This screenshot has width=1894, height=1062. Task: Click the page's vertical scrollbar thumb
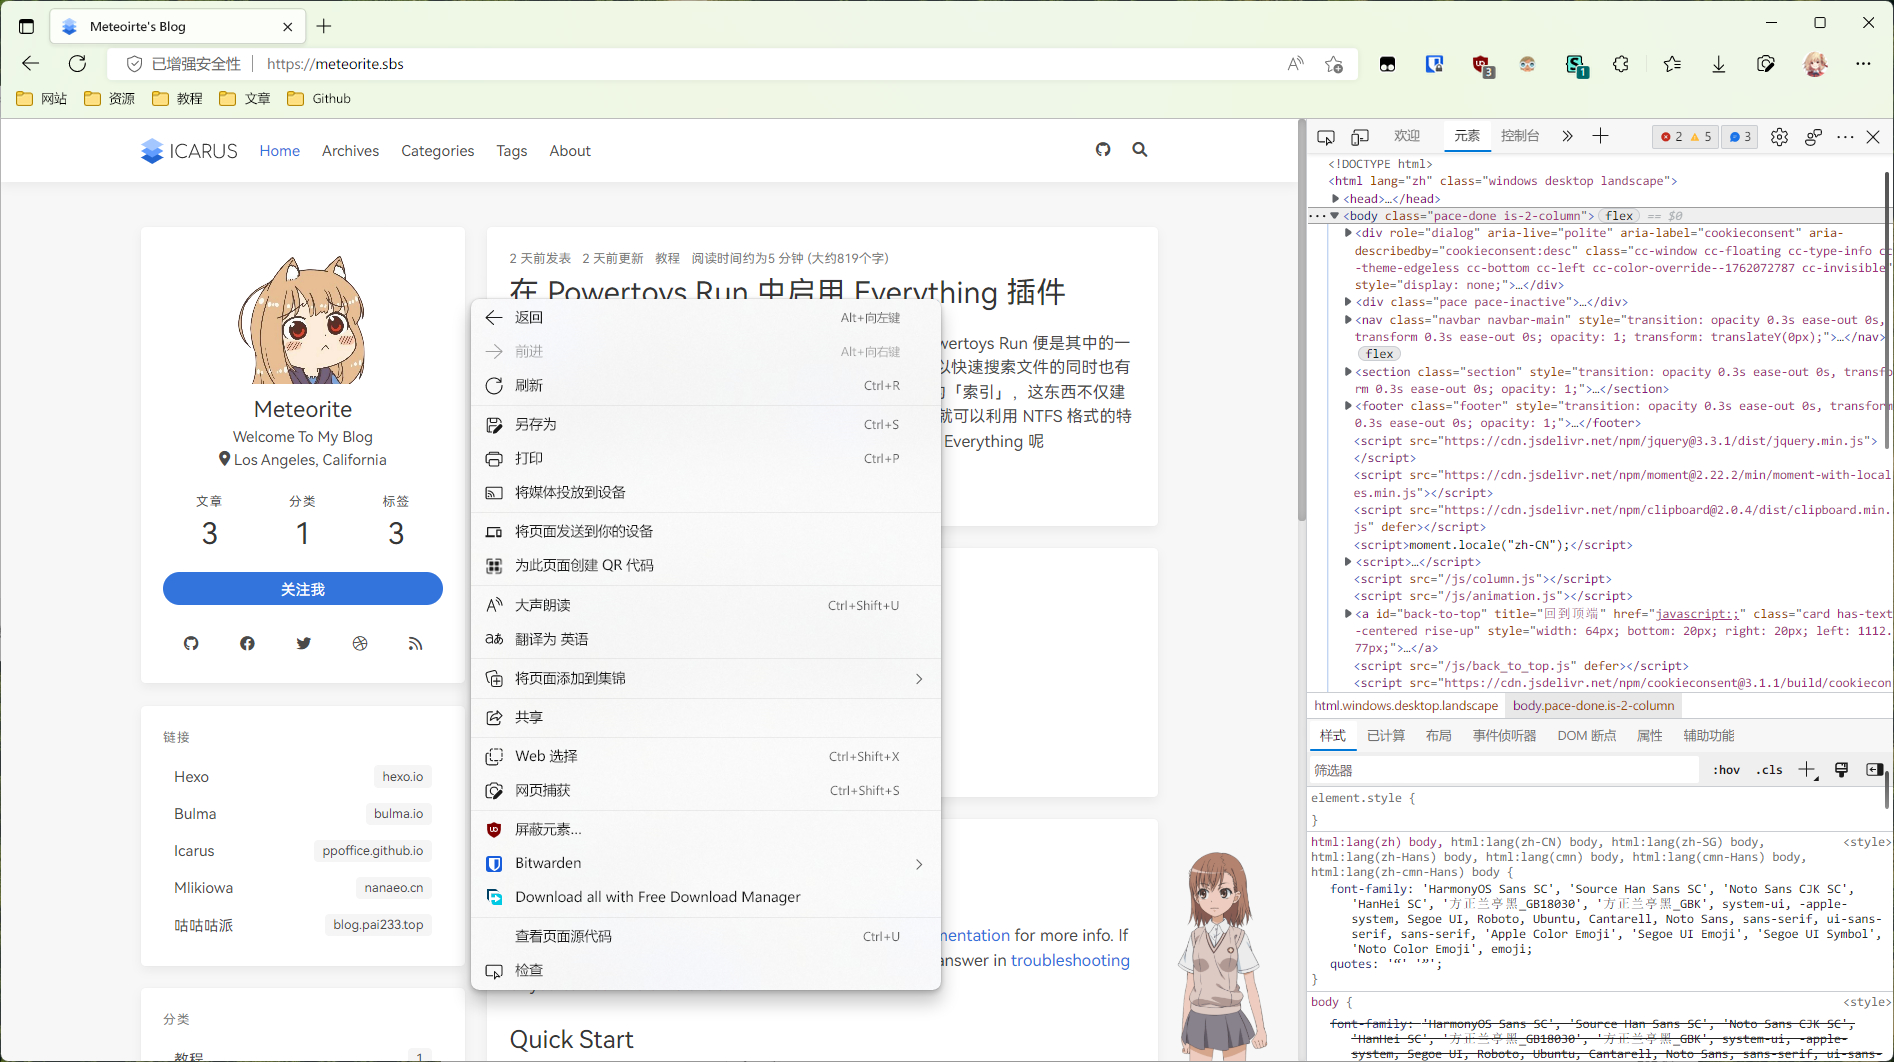click(1301, 320)
